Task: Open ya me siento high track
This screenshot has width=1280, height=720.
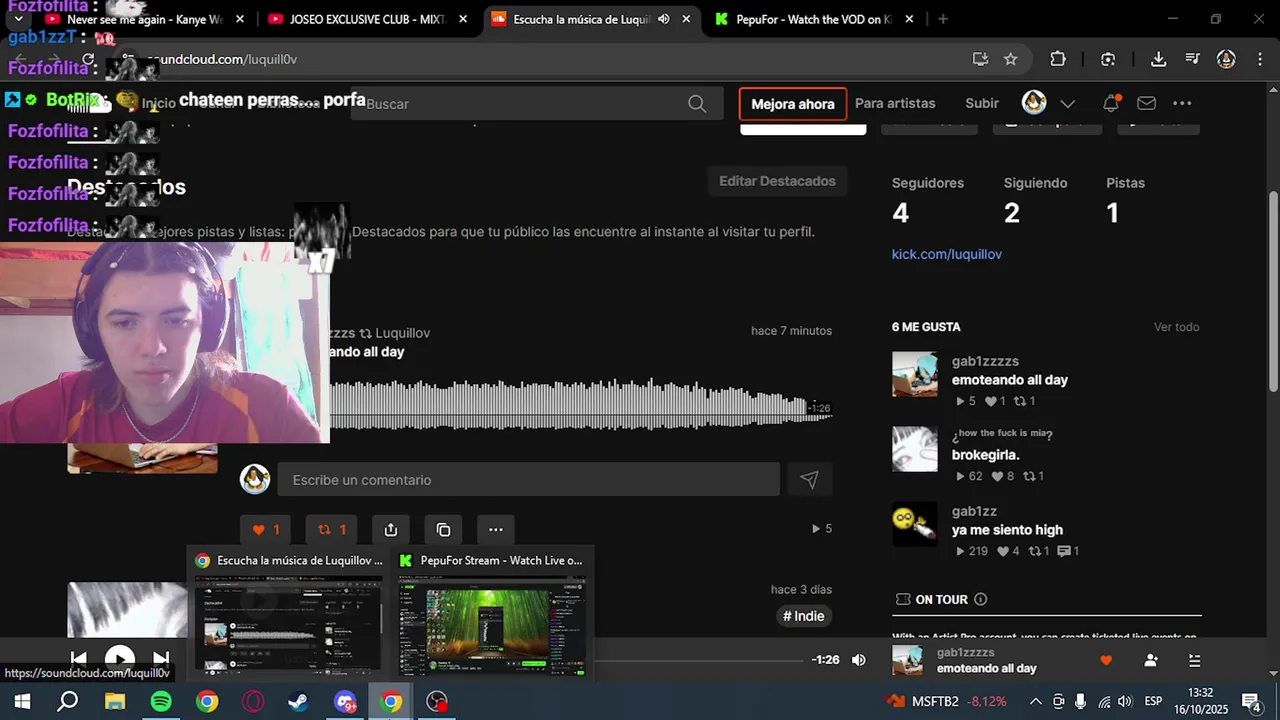Action: 1007,530
